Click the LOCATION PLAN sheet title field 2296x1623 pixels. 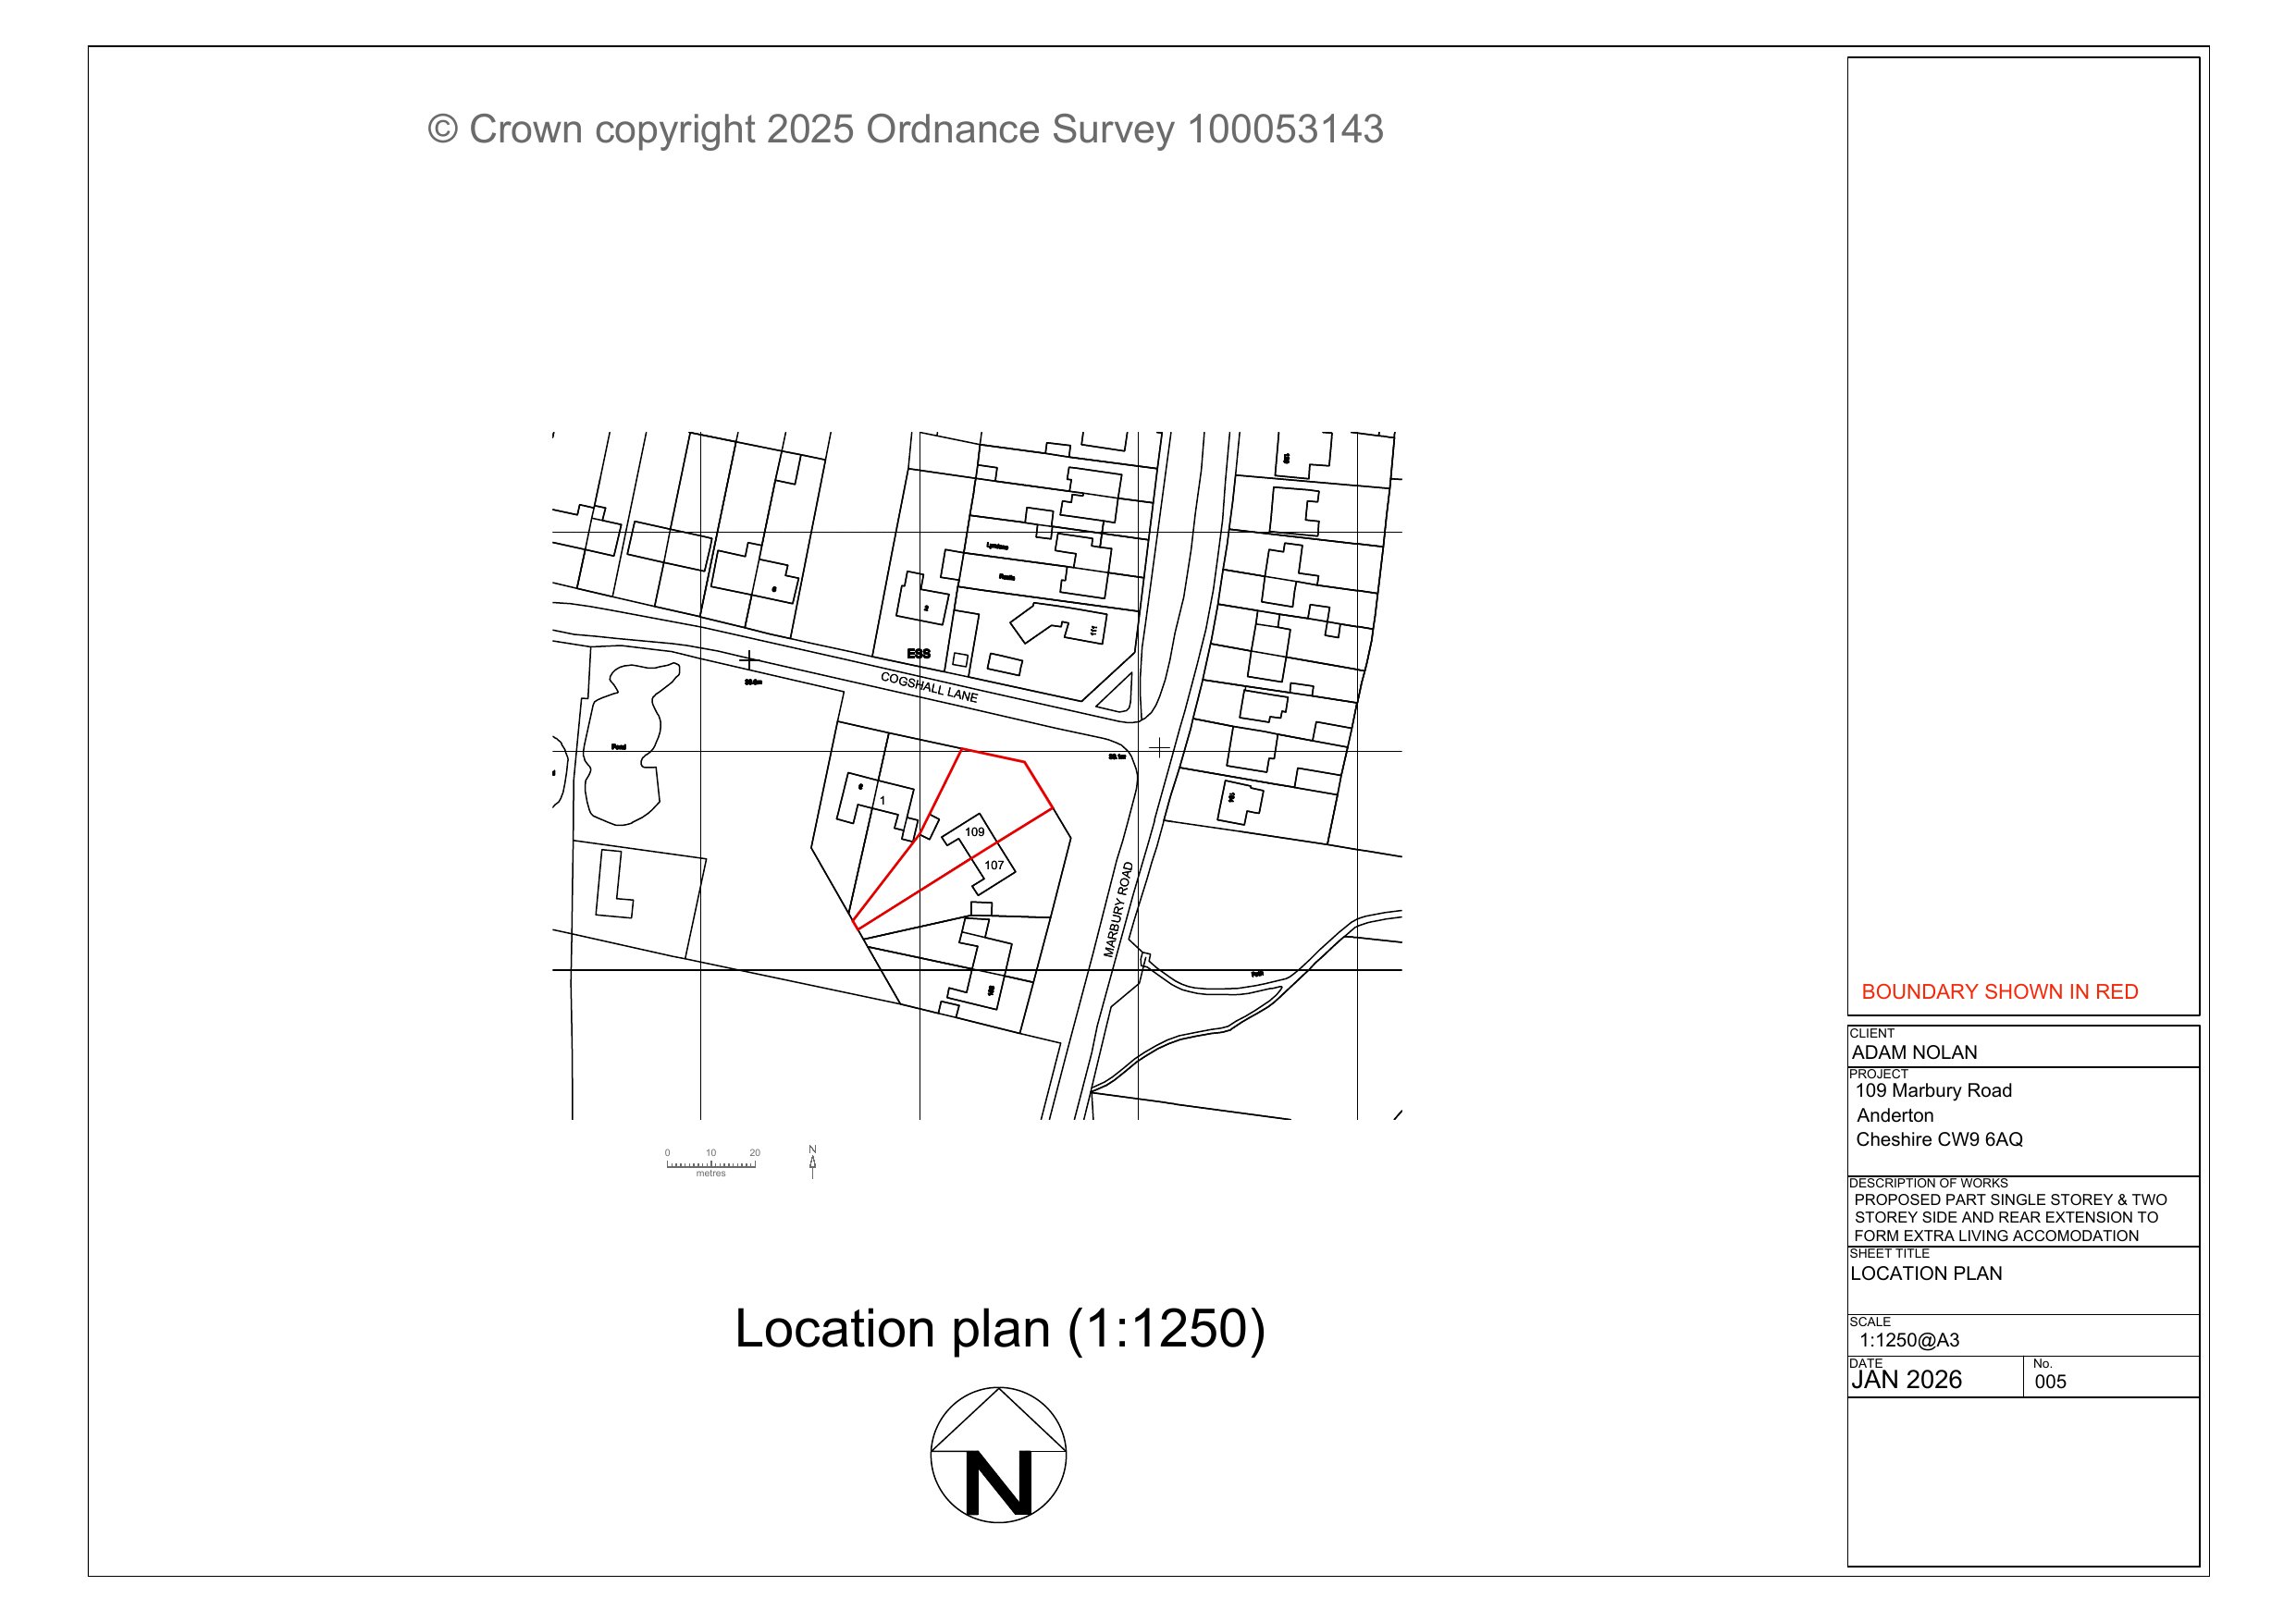pyautogui.click(x=1926, y=1273)
